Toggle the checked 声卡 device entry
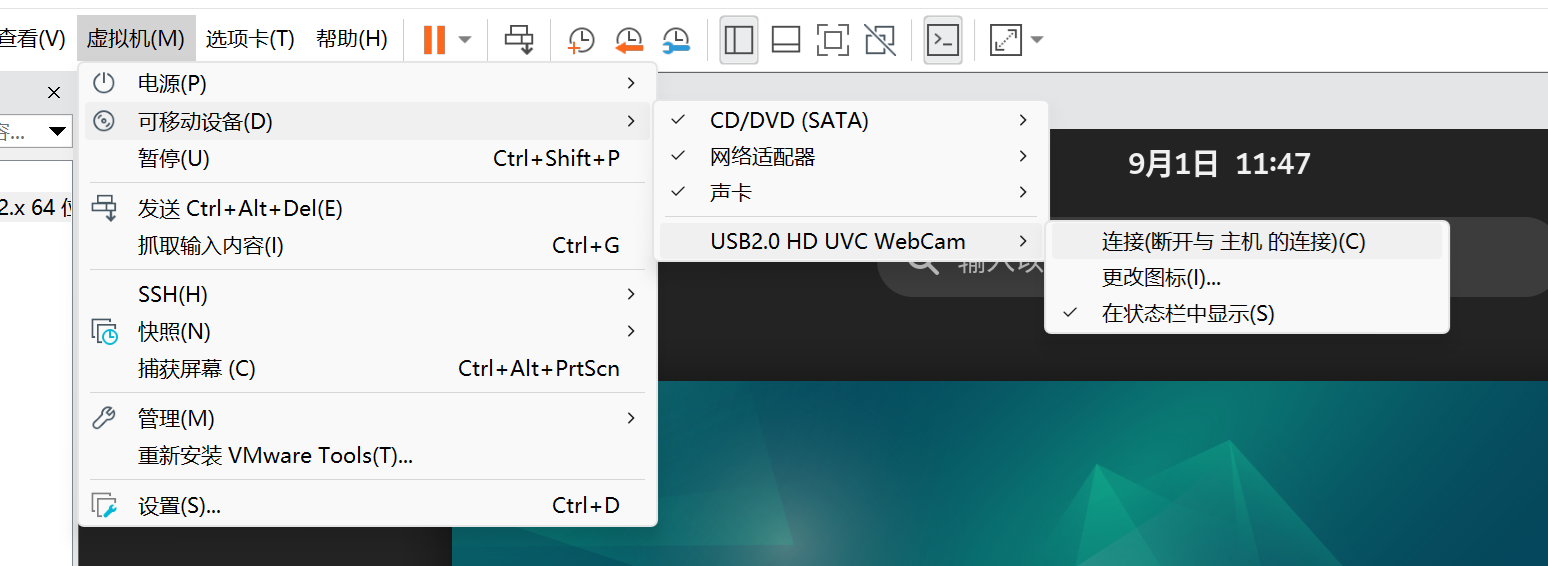This screenshot has height=566, width=1548. click(x=730, y=193)
